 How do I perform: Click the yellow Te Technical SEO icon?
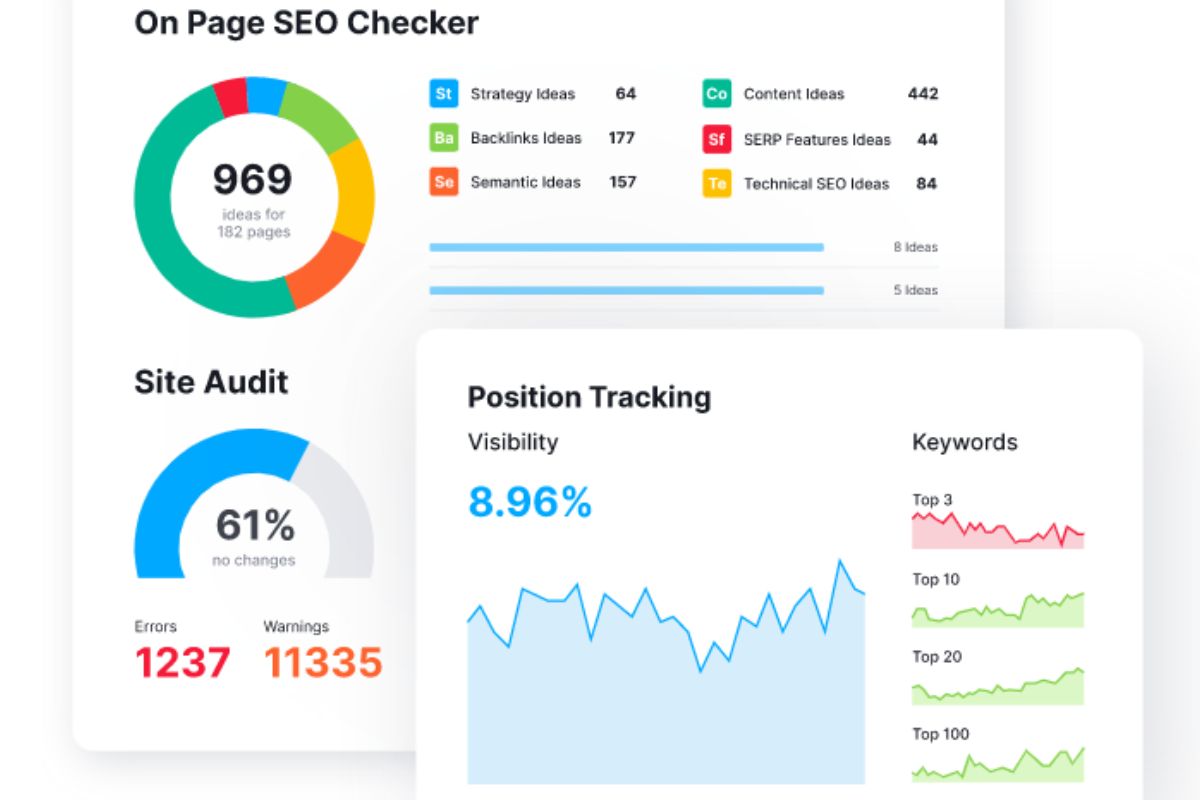click(x=716, y=184)
